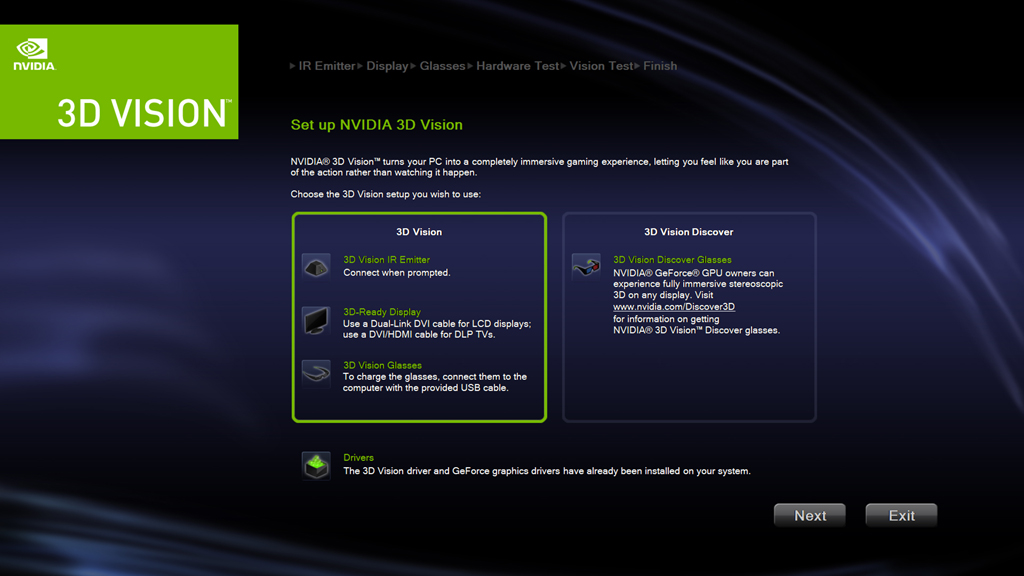Go to the IR Emitter step
Viewport: 1024px width, 576px height.
327,66
